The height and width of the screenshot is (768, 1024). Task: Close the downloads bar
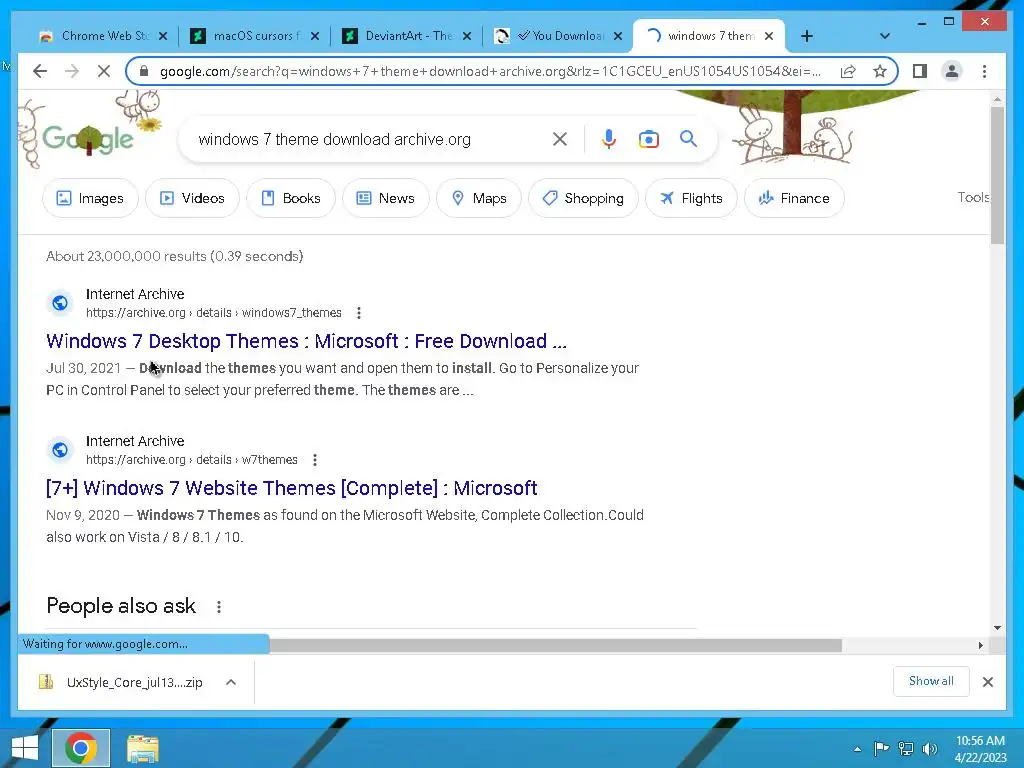987,682
